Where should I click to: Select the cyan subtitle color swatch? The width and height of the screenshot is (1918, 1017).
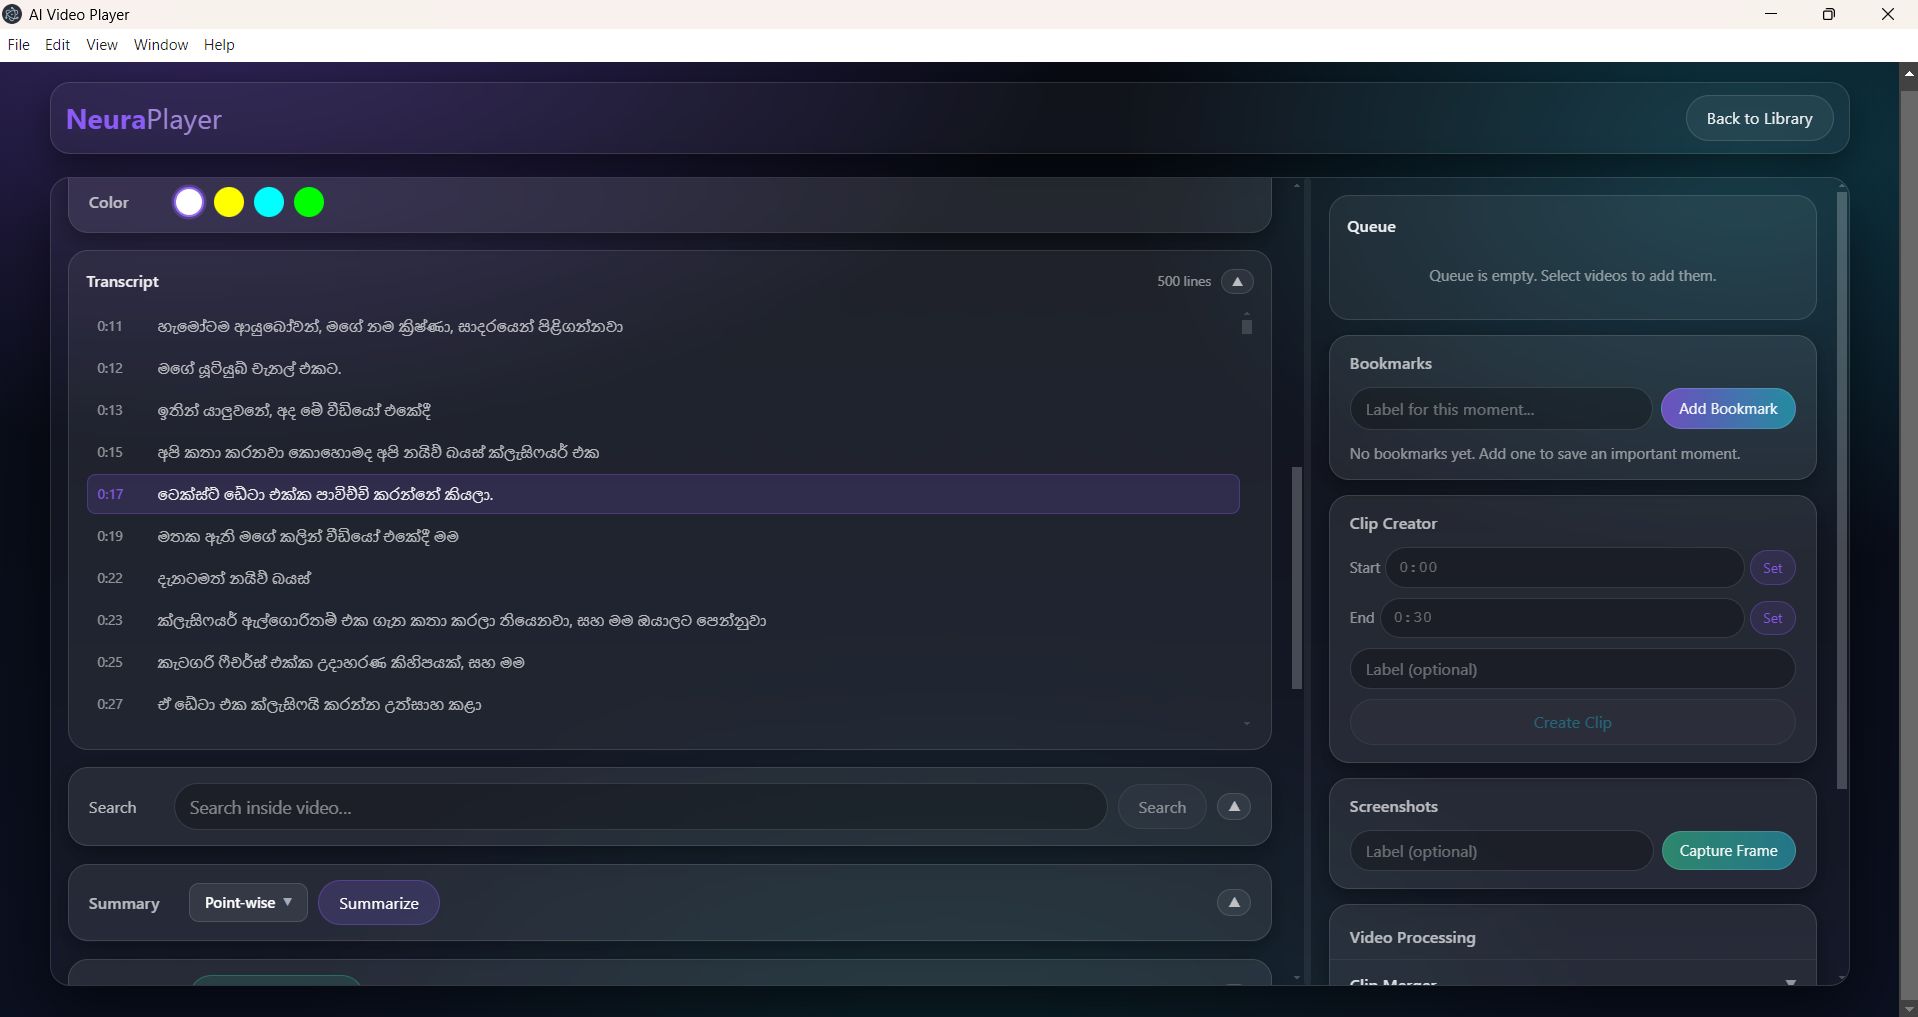pos(269,202)
